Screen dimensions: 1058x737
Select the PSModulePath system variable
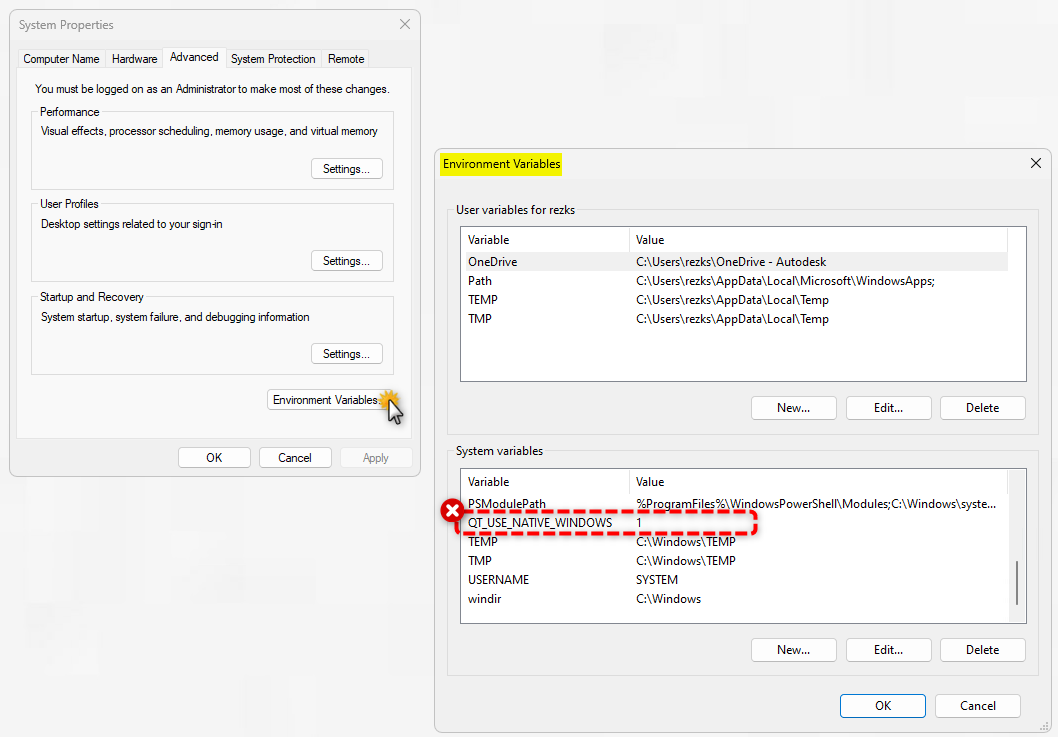click(x=734, y=504)
